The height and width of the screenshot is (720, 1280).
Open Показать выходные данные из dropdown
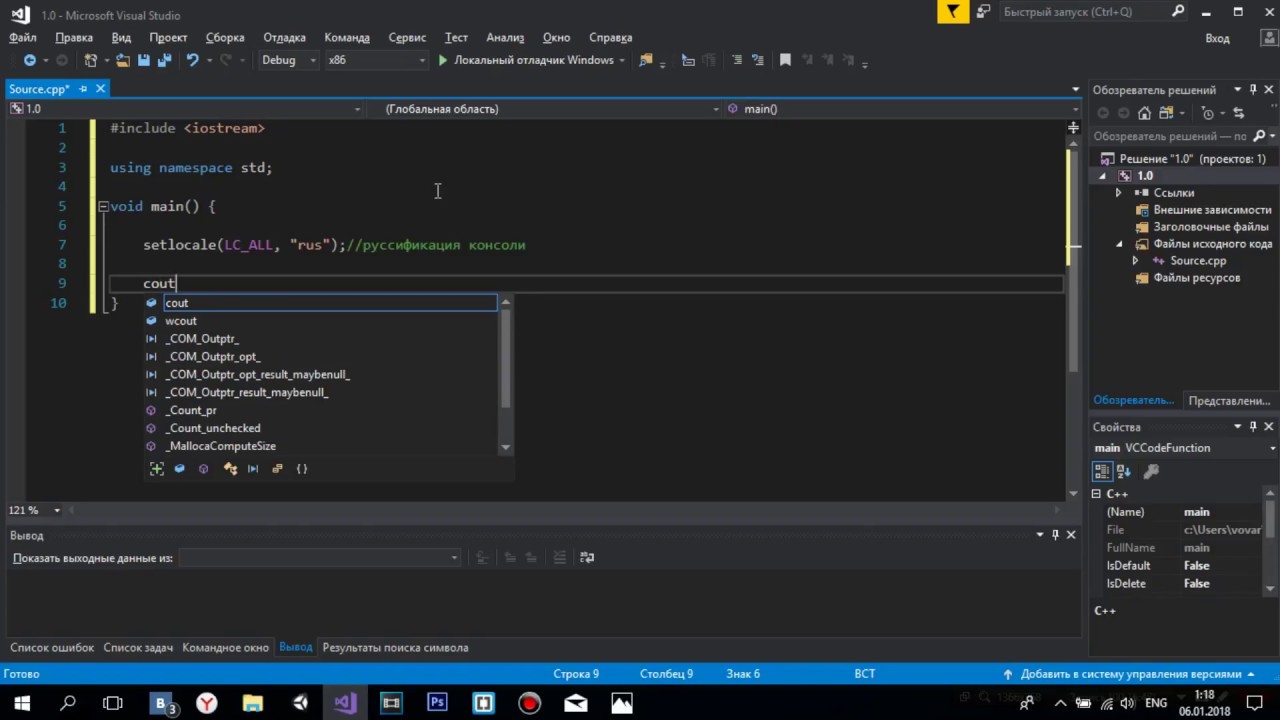coord(319,558)
